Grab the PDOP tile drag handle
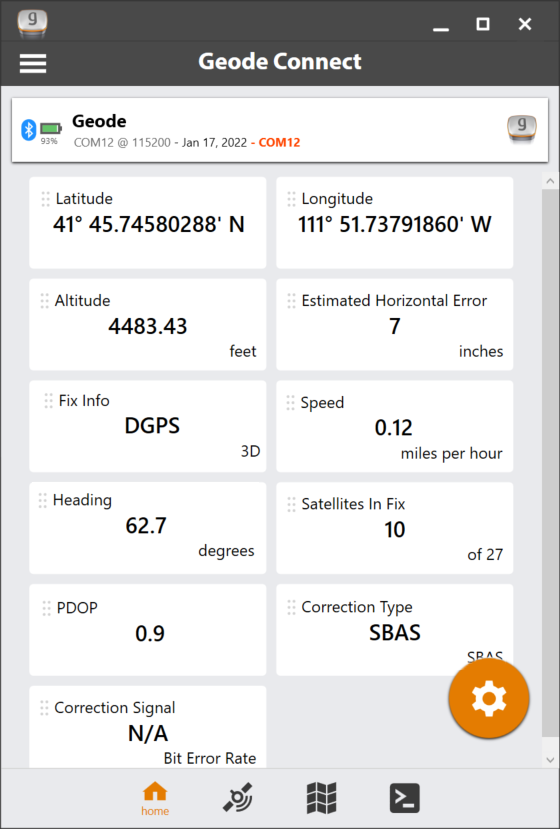The image size is (560, 829). [47, 608]
